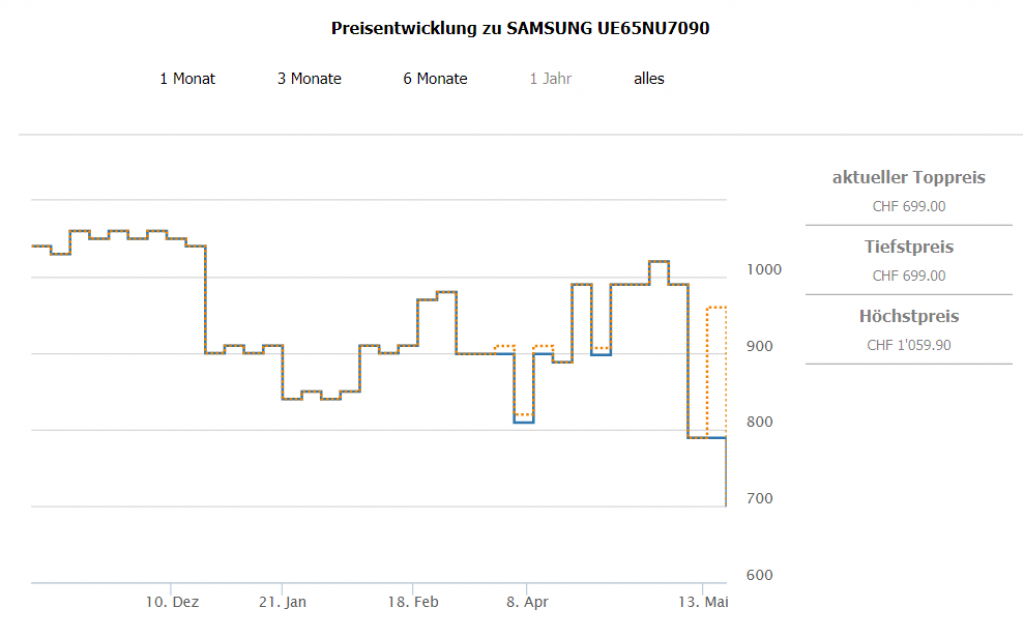The image size is (1024, 637).
Task: Display the alles full price history
Action: pos(649,78)
